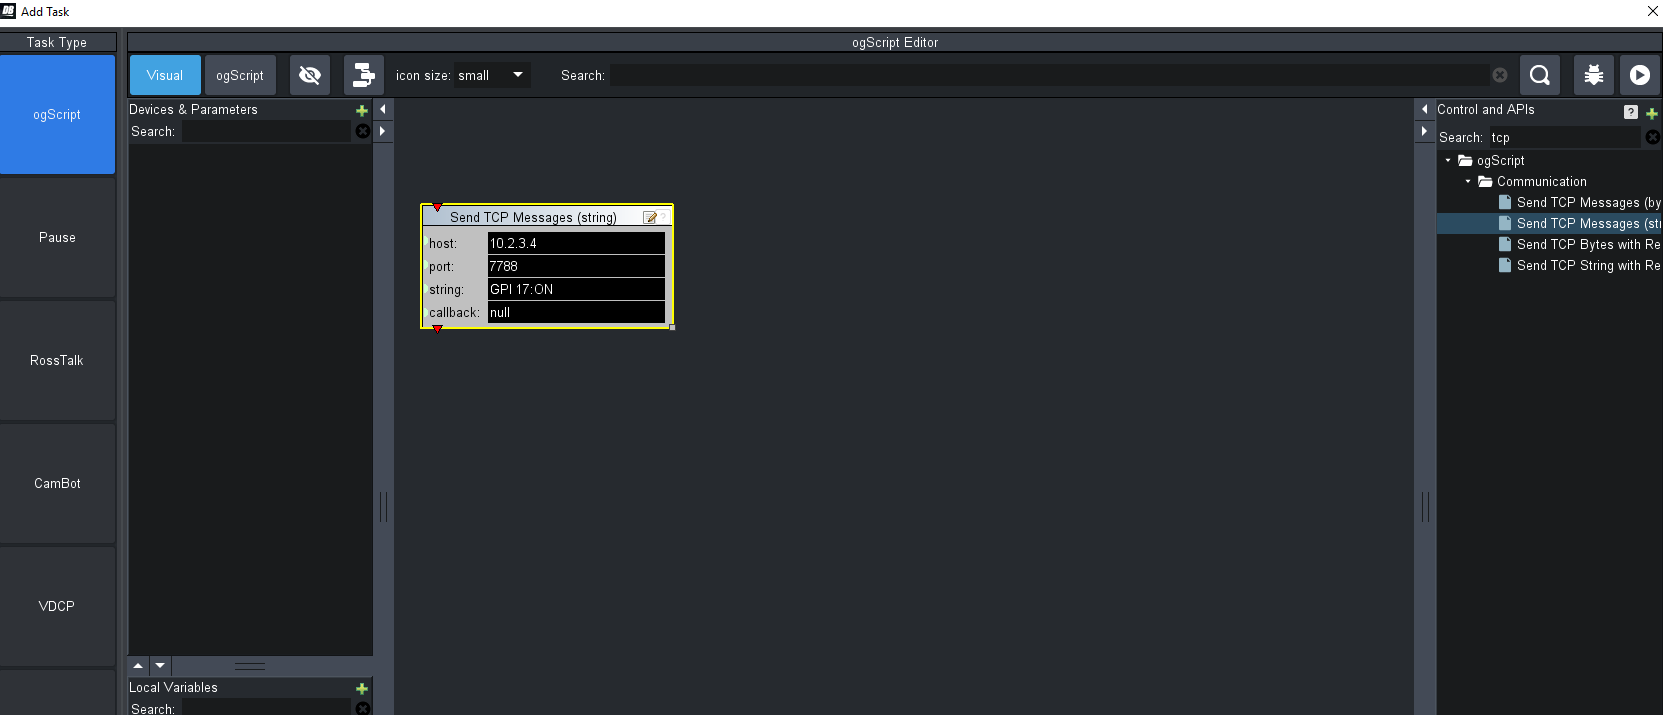Viewport: 1663px width, 715px height.
Task: Open the icon size dropdown
Action: click(492, 75)
